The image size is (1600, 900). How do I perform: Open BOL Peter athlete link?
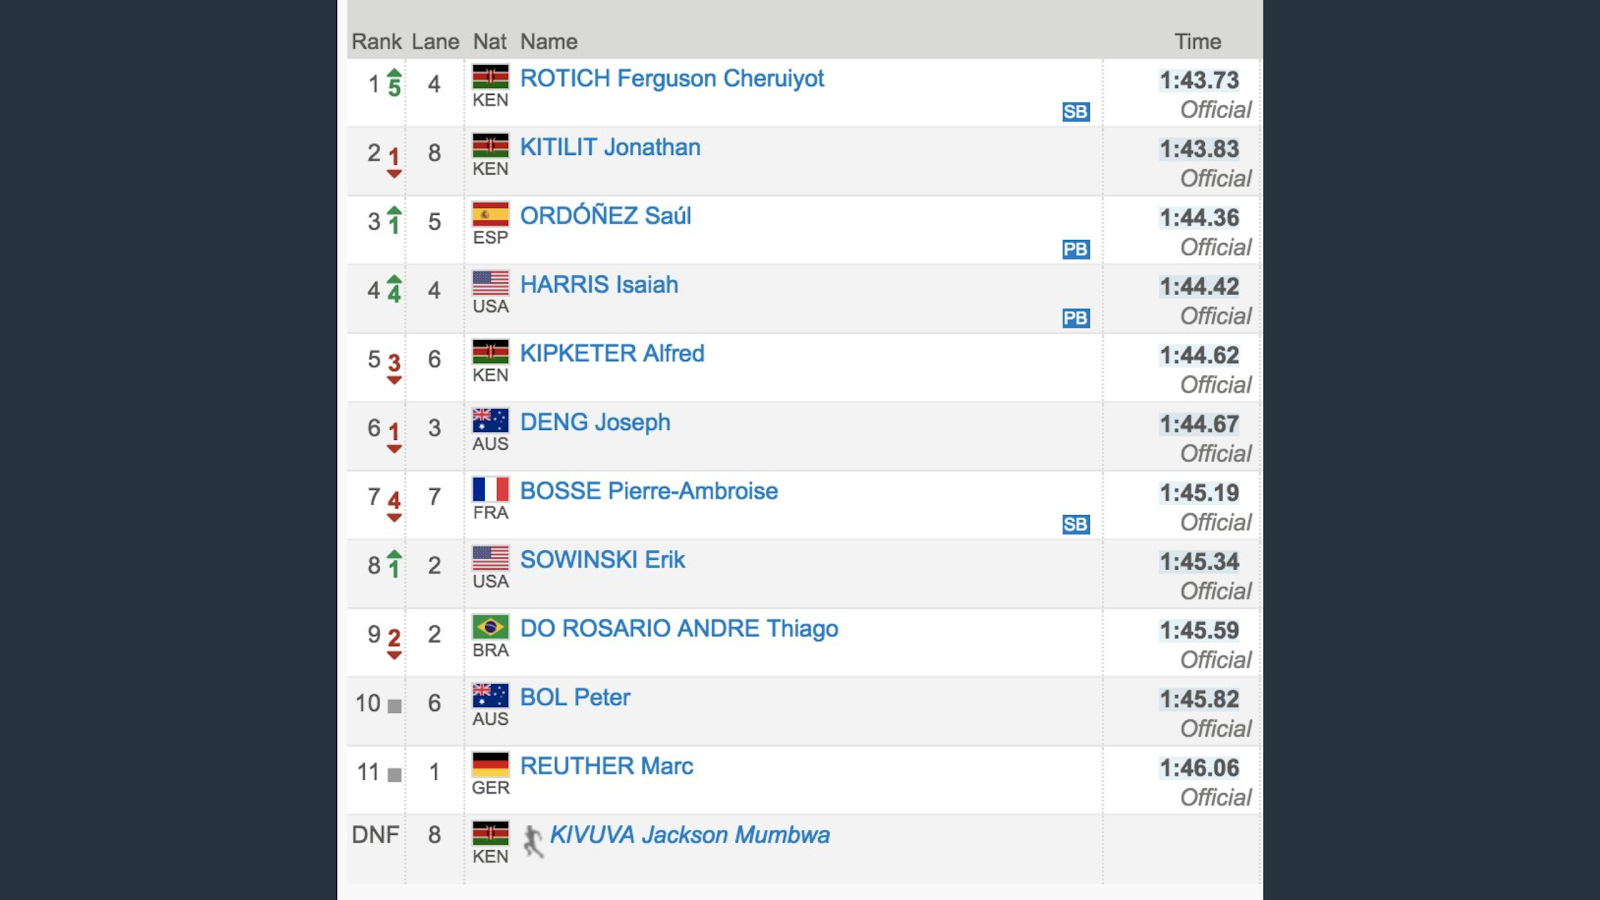(x=575, y=698)
